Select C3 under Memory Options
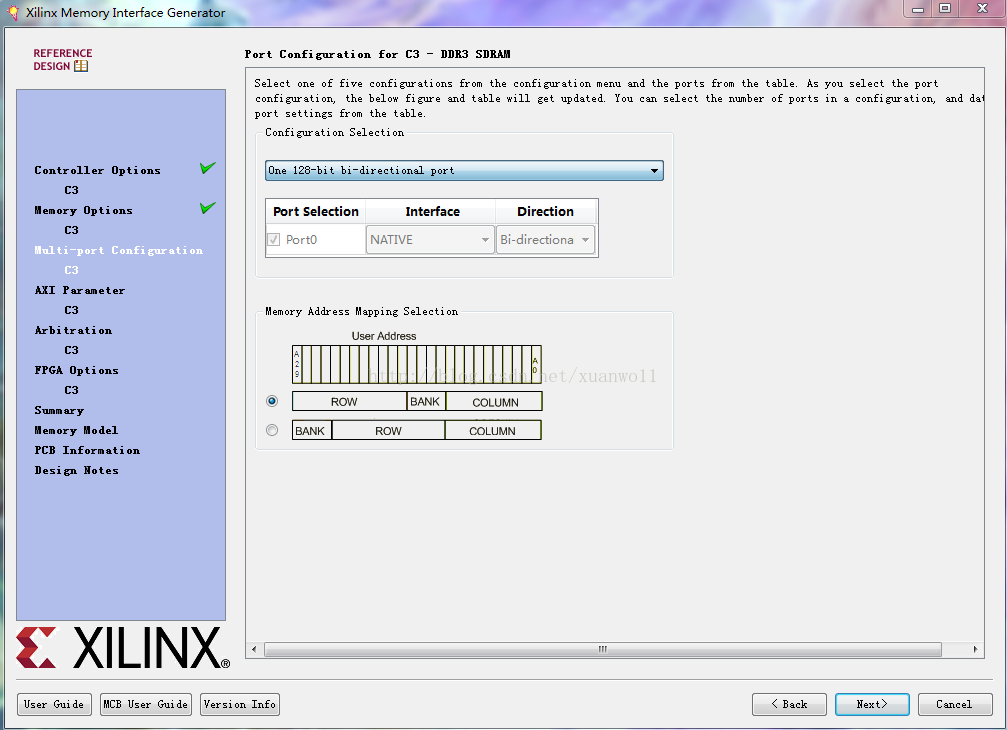The image size is (1007, 730). 71,230
